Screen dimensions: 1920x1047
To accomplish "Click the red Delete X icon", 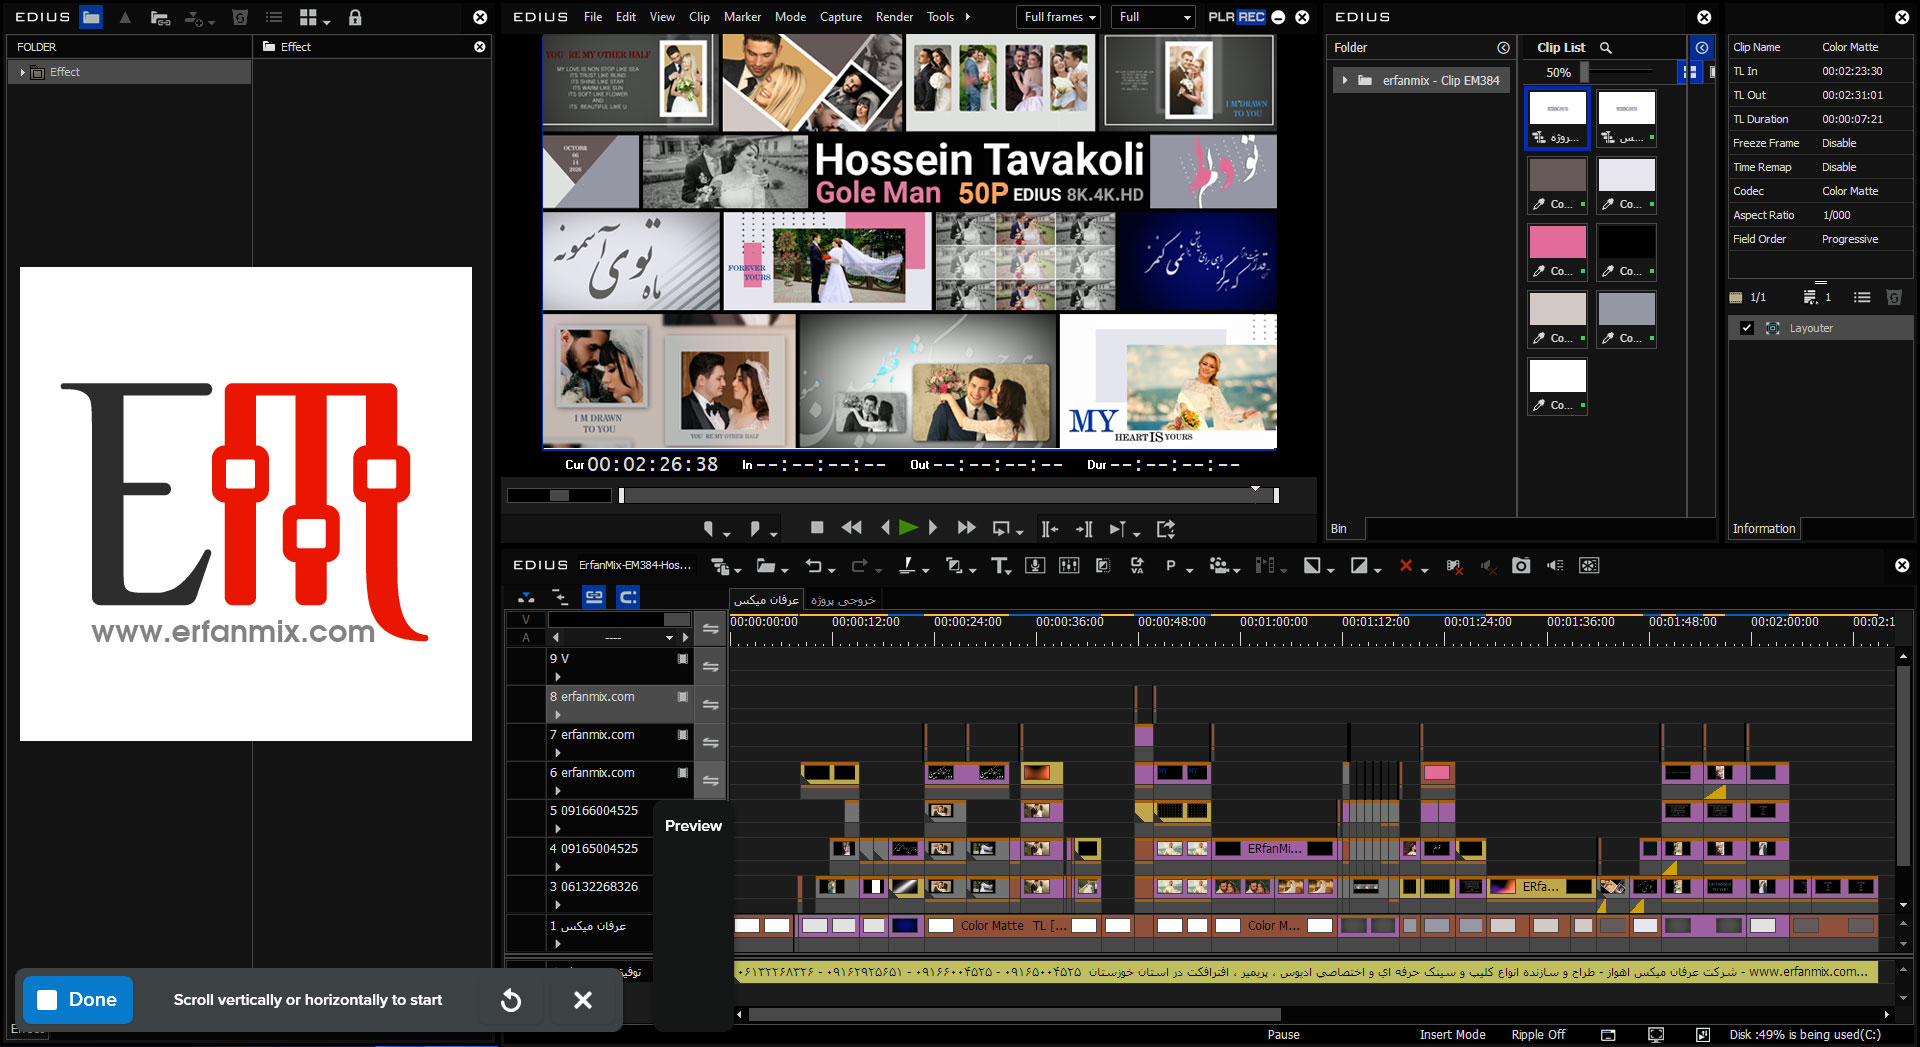I will pos(1405,566).
